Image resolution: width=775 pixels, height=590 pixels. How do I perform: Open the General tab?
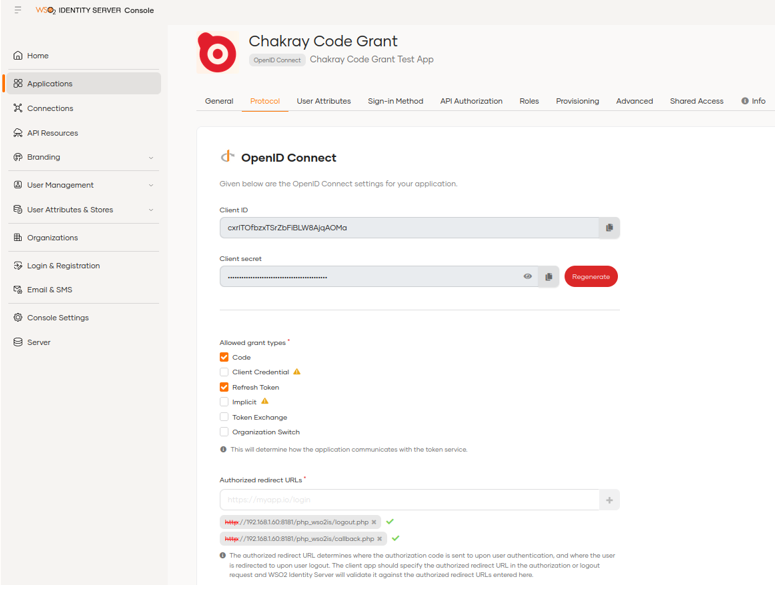(x=219, y=101)
